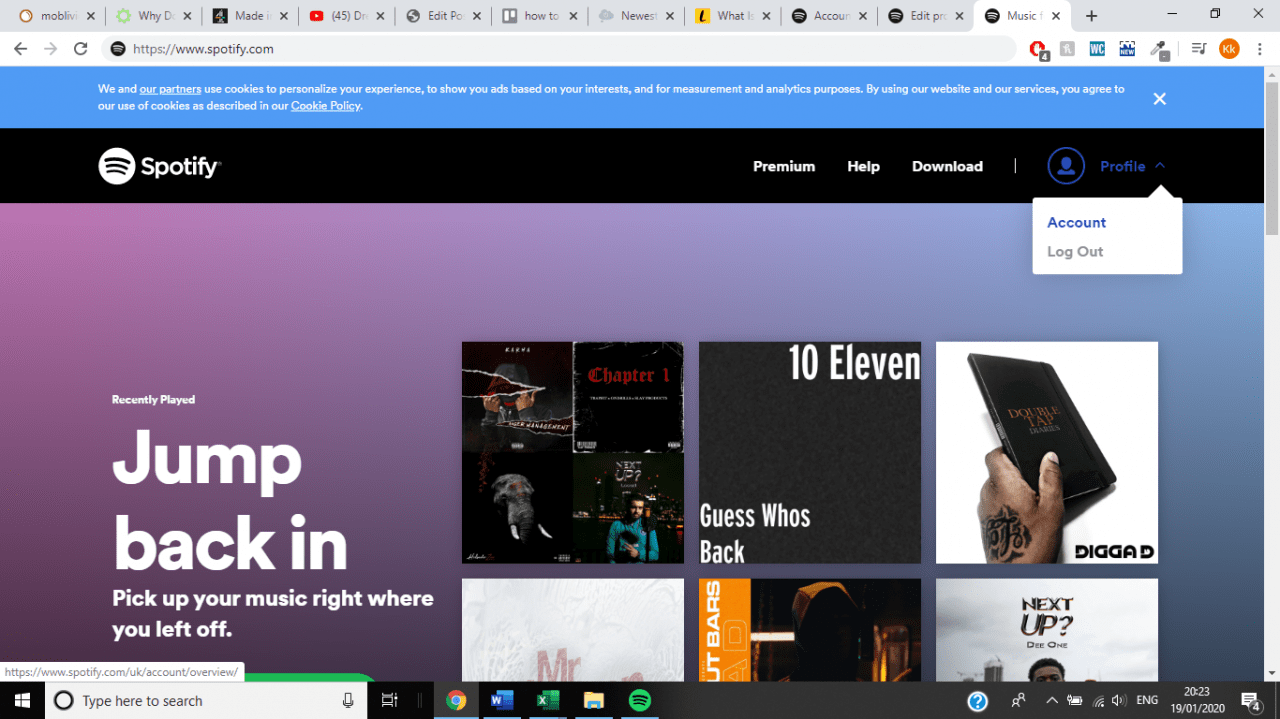This screenshot has width=1280, height=719.
Task: Switch to the Spotify 'Accoun' tab
Action: point(827,16)
